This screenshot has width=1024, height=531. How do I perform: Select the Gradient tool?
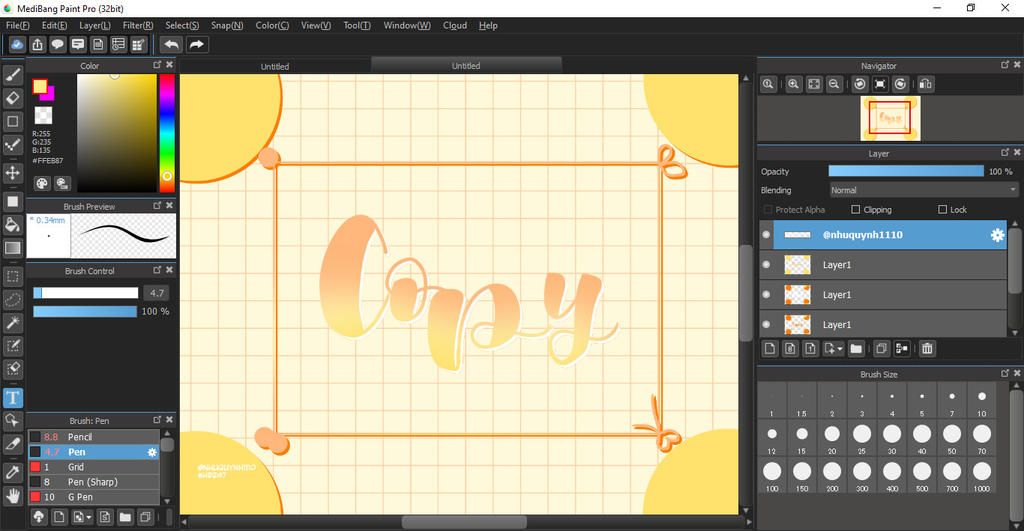click(x=12, y=248)
